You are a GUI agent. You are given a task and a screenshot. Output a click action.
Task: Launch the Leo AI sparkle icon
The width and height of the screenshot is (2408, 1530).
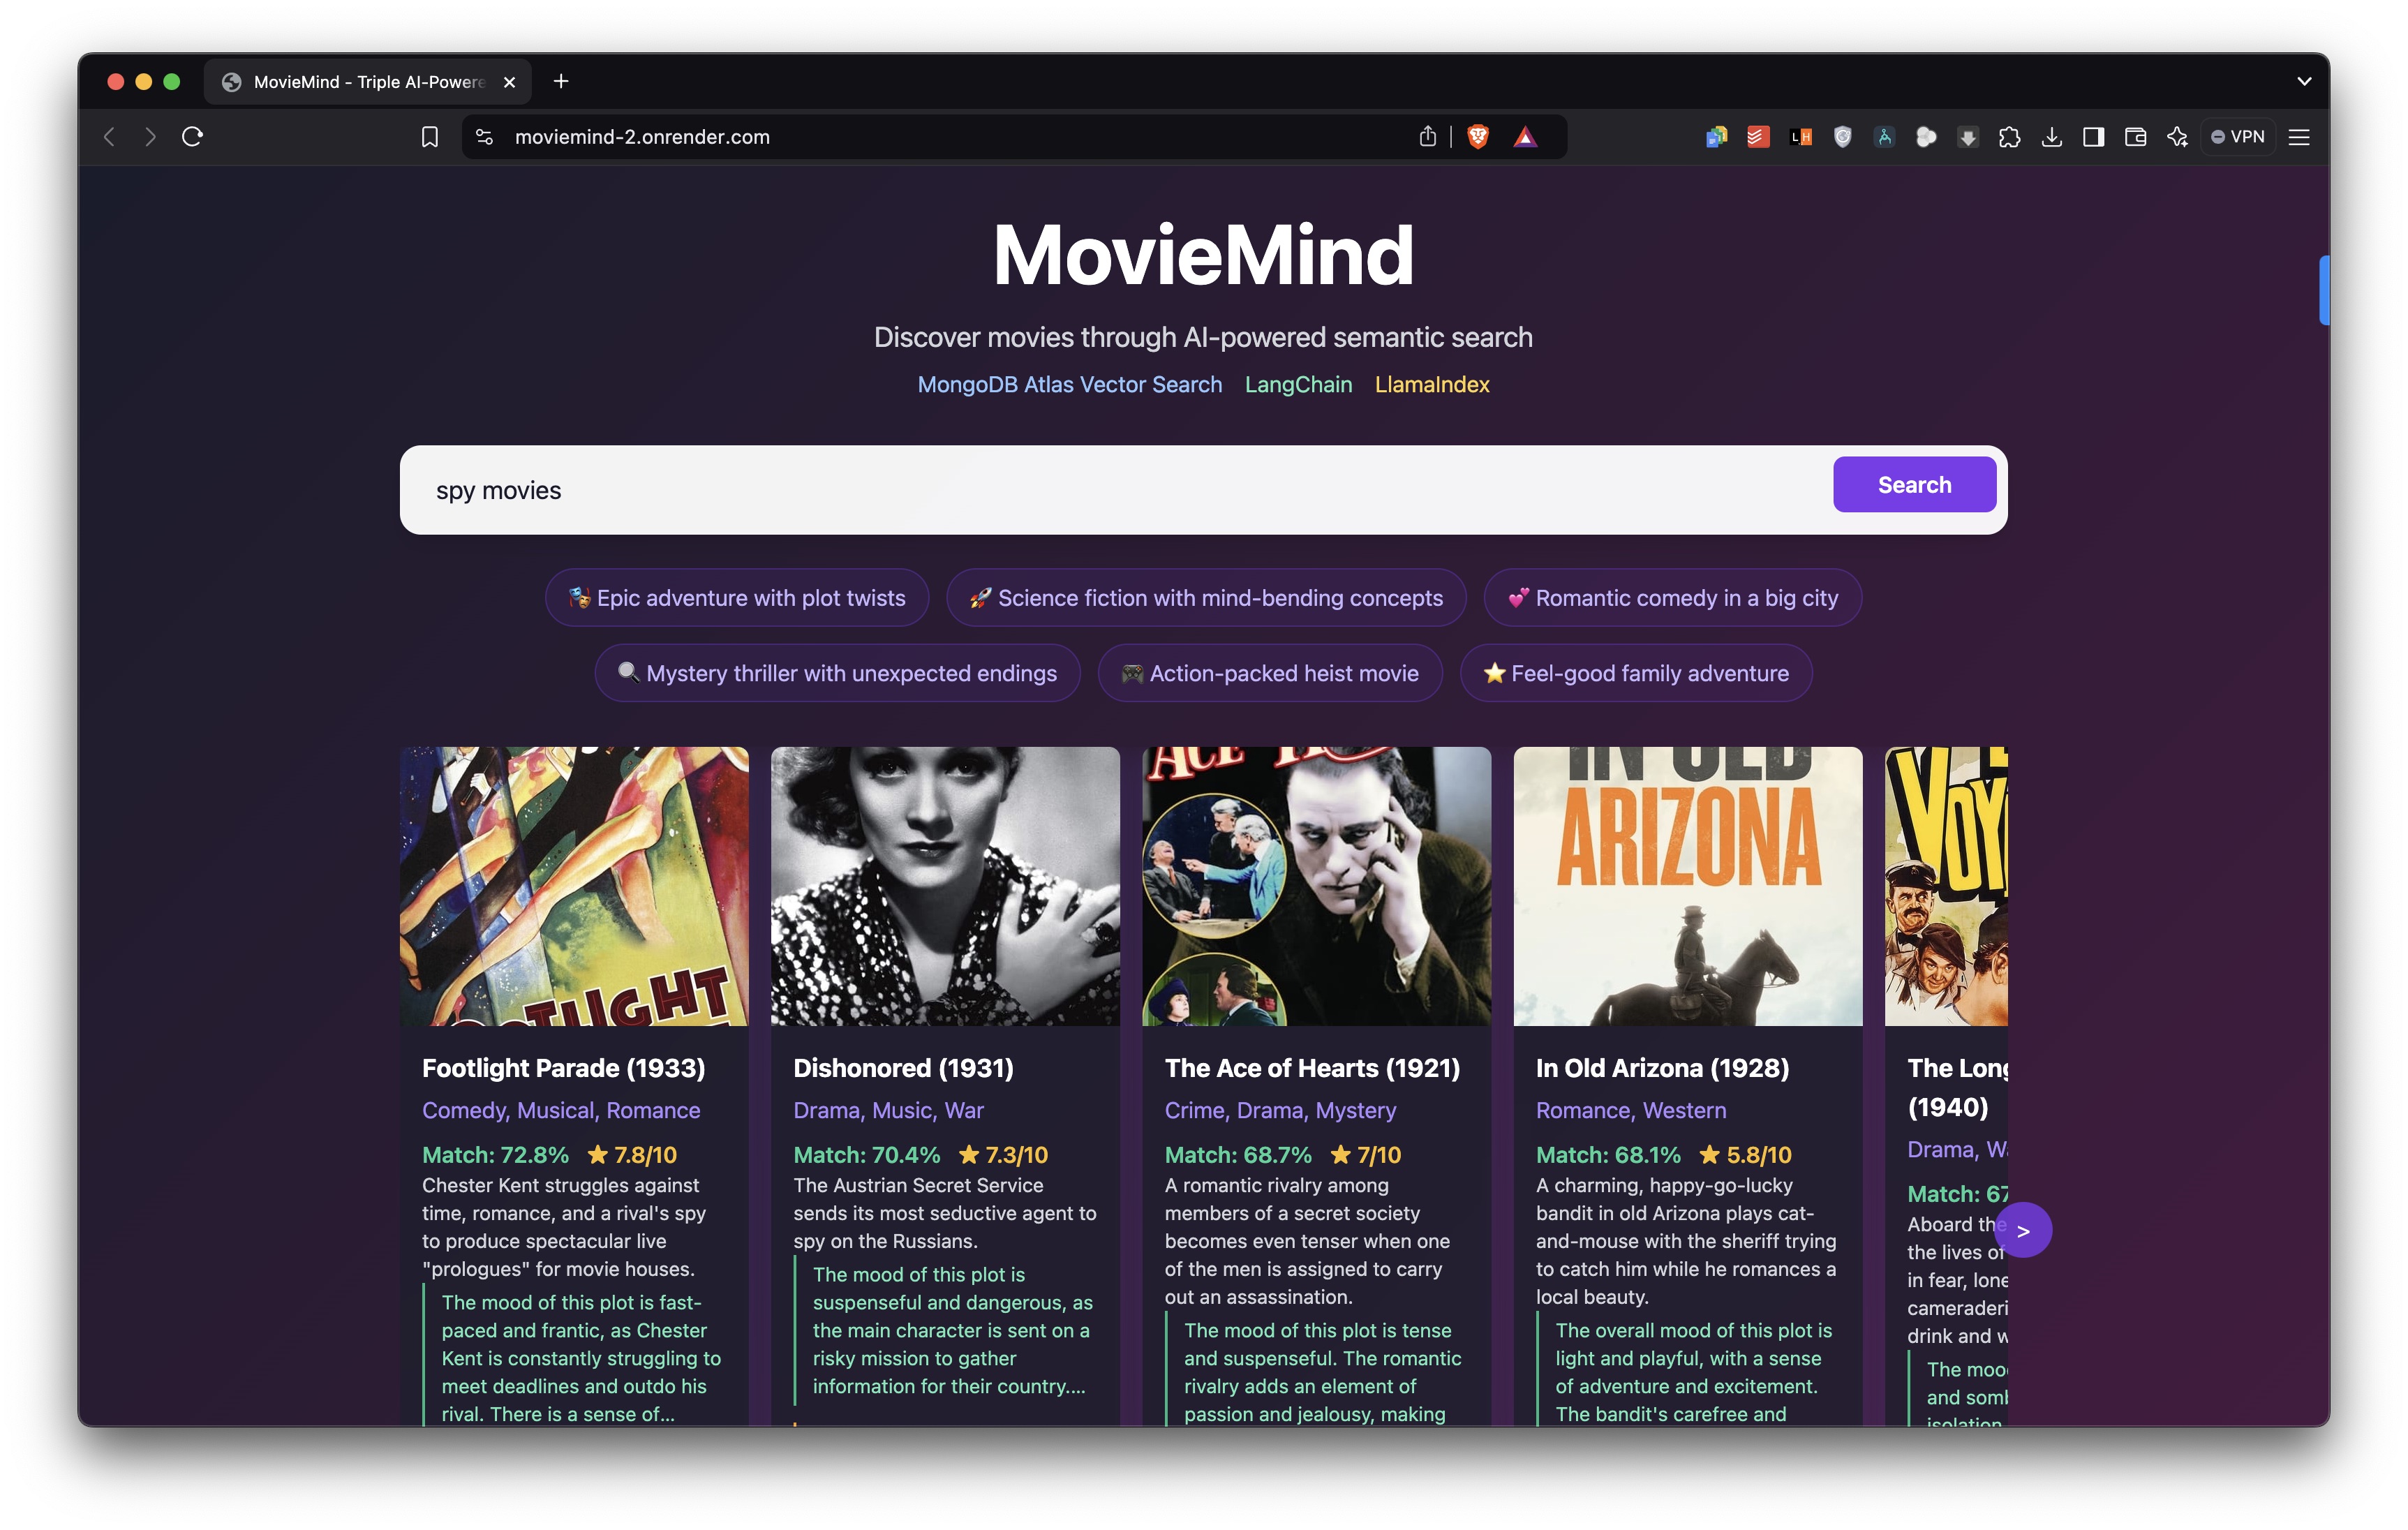coord(2177,137)
